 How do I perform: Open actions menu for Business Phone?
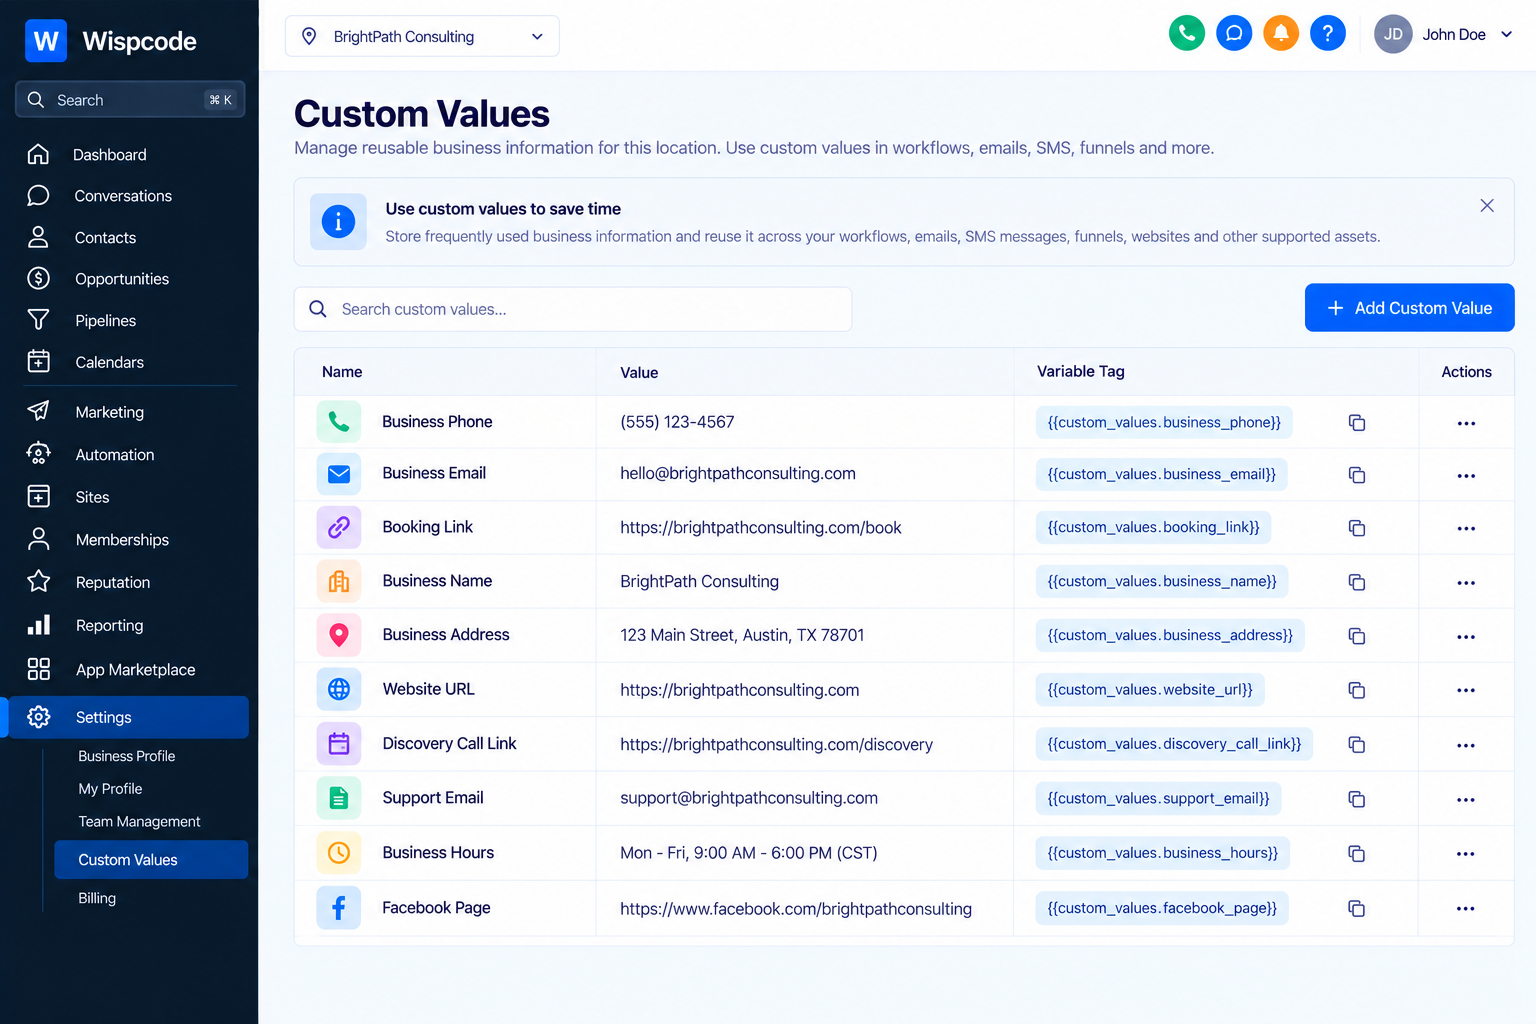pos(1466,423)
